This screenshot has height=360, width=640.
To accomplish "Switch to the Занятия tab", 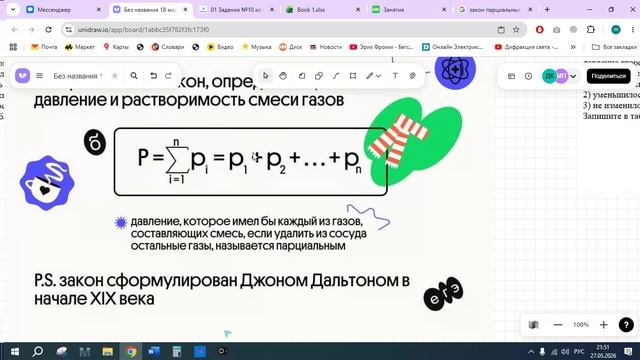I will (x=409, y=9).
